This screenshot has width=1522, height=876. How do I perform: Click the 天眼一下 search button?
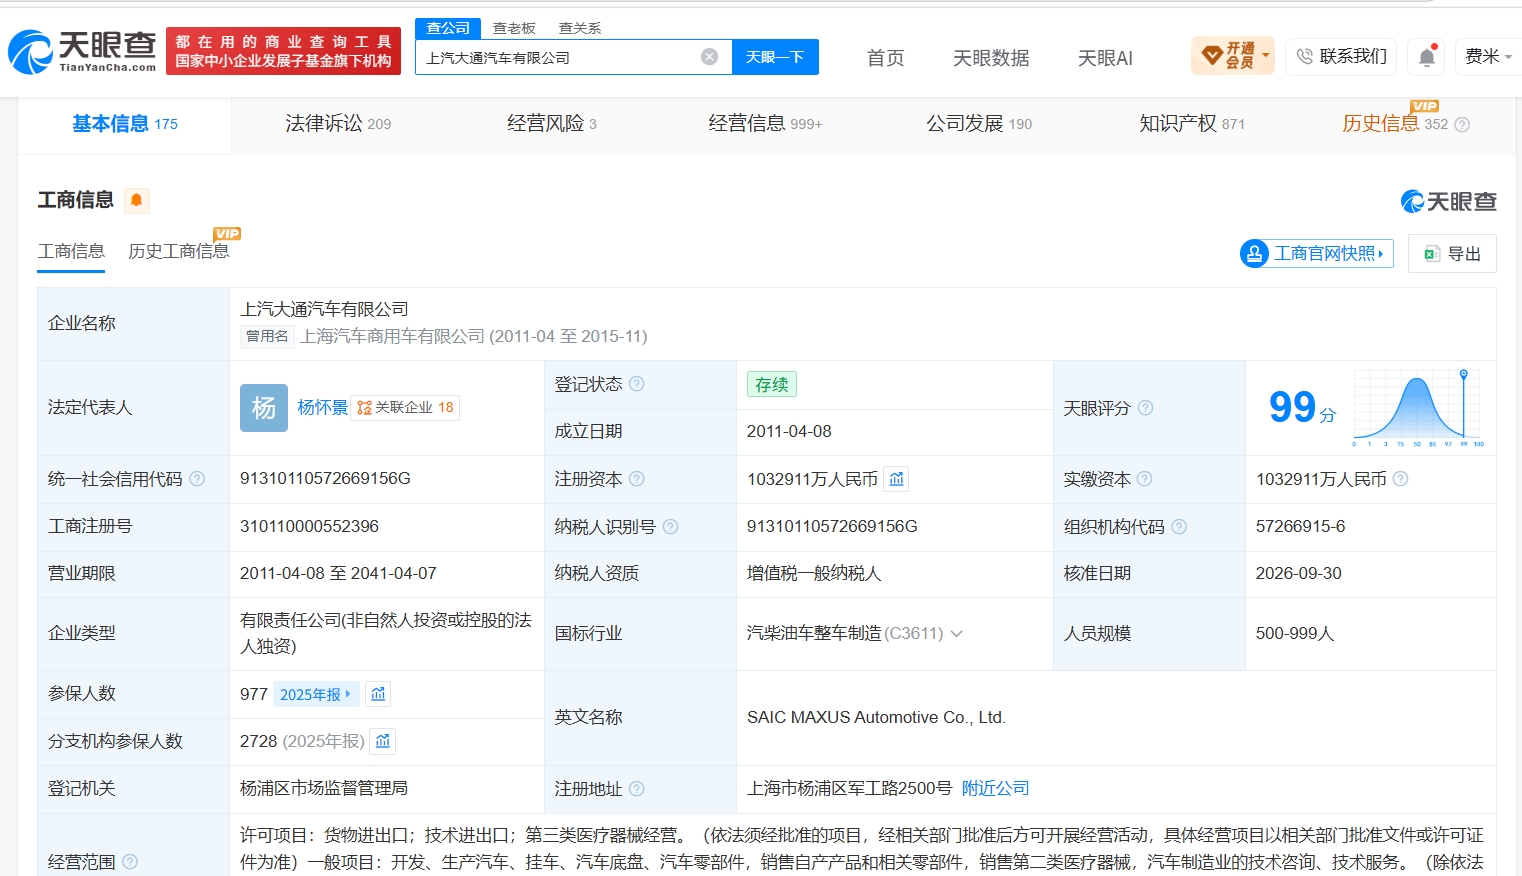tap(775, 57)
